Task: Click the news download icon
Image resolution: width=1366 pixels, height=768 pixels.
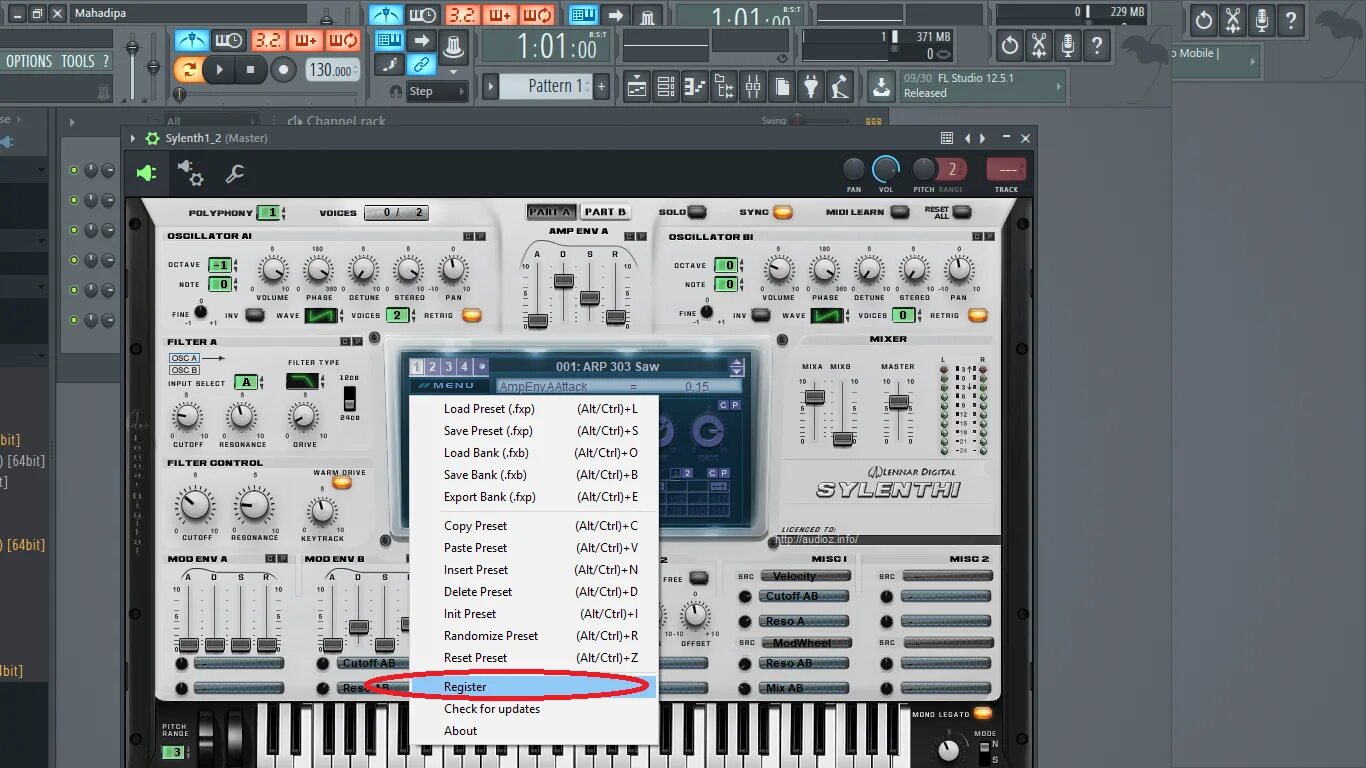Action: (x=881, y=87)
